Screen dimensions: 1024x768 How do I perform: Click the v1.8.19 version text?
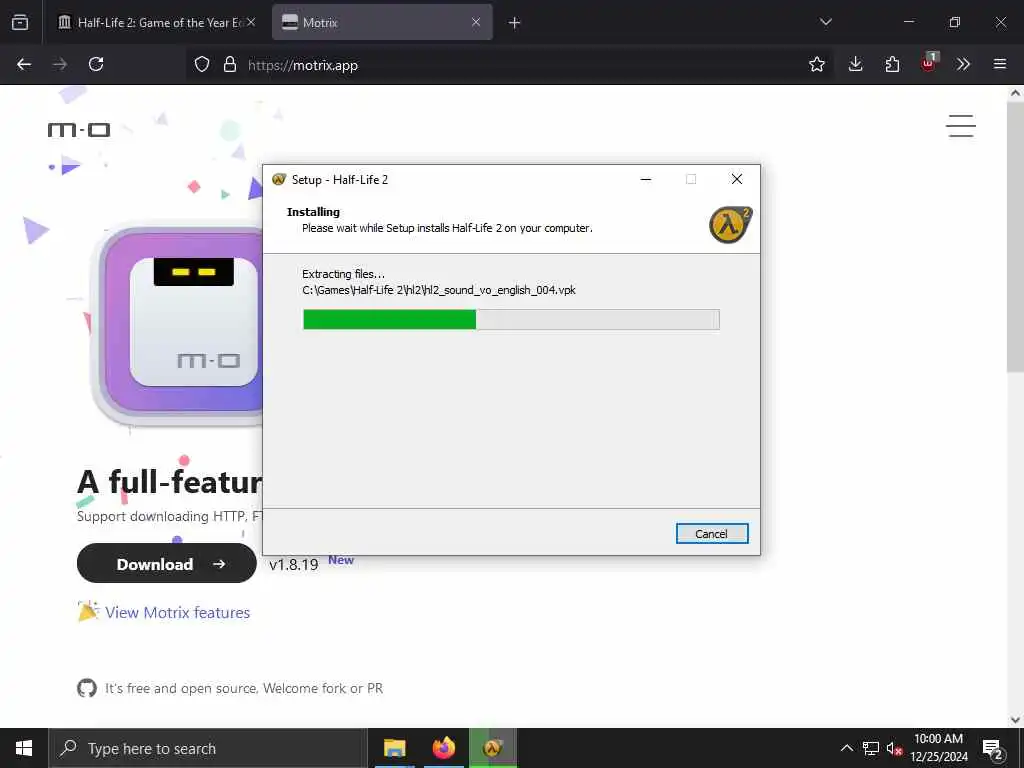294,564
